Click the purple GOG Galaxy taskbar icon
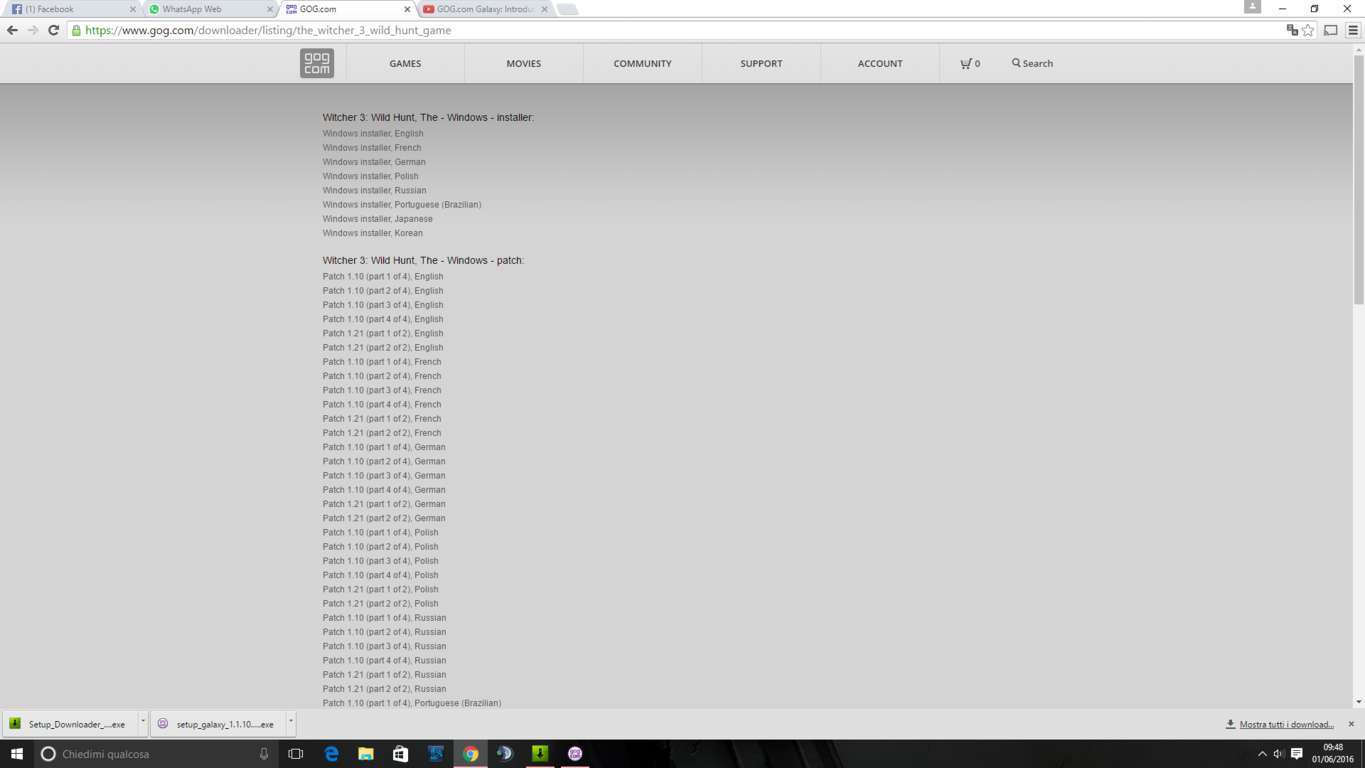Viewport: 1365px width, 768px height. click(x=575, y=754)
